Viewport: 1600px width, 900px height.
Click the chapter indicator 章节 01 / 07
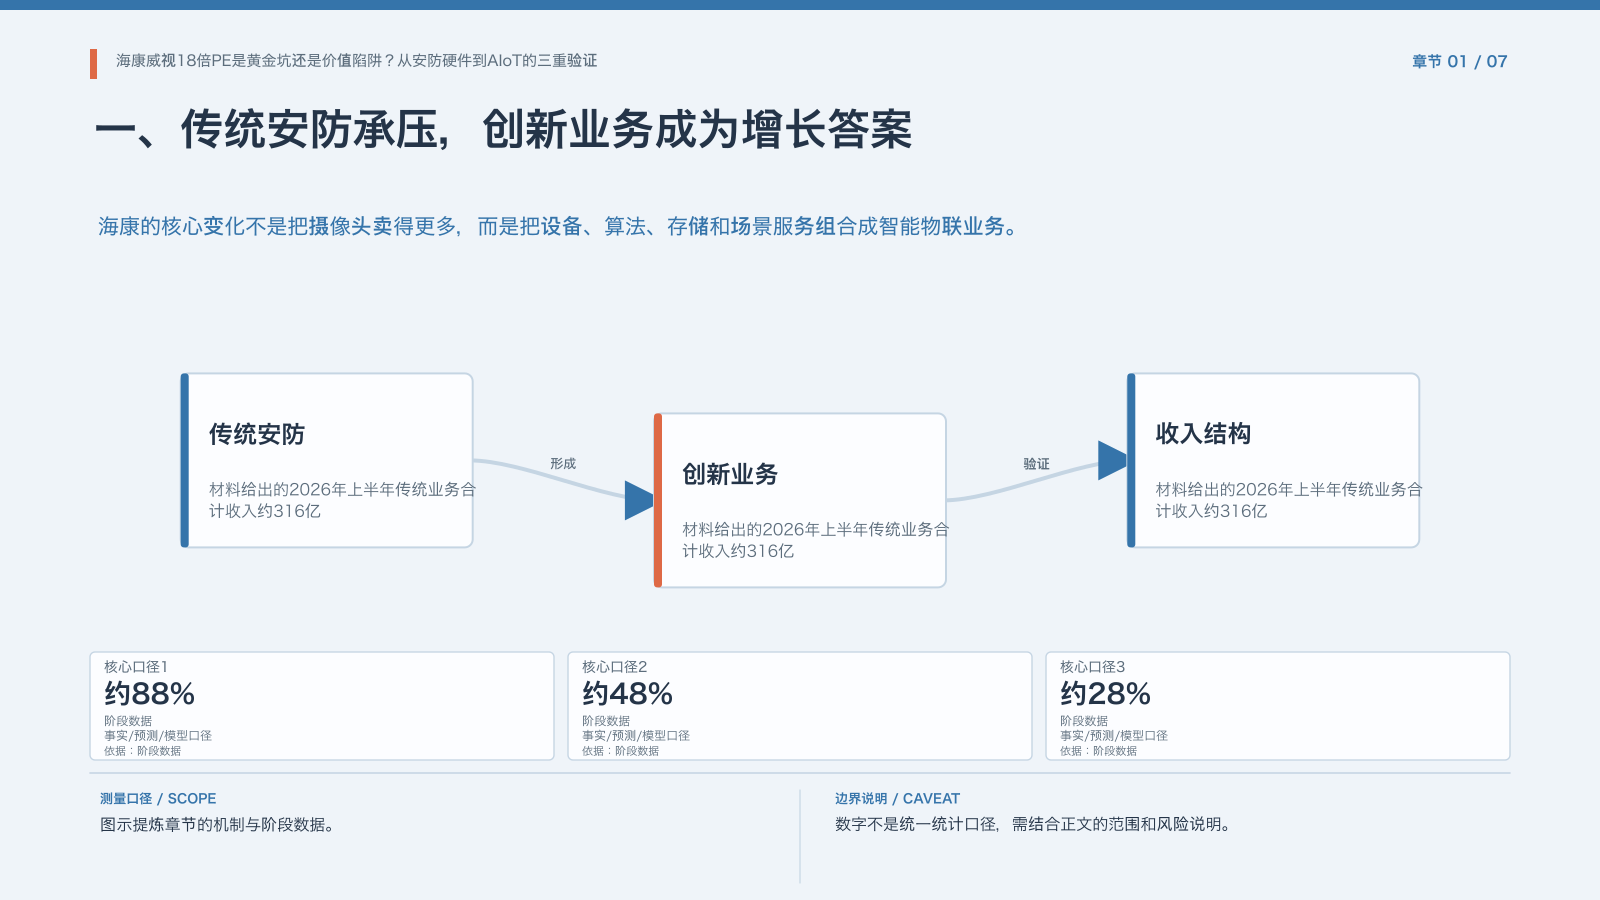[1459, 61]
